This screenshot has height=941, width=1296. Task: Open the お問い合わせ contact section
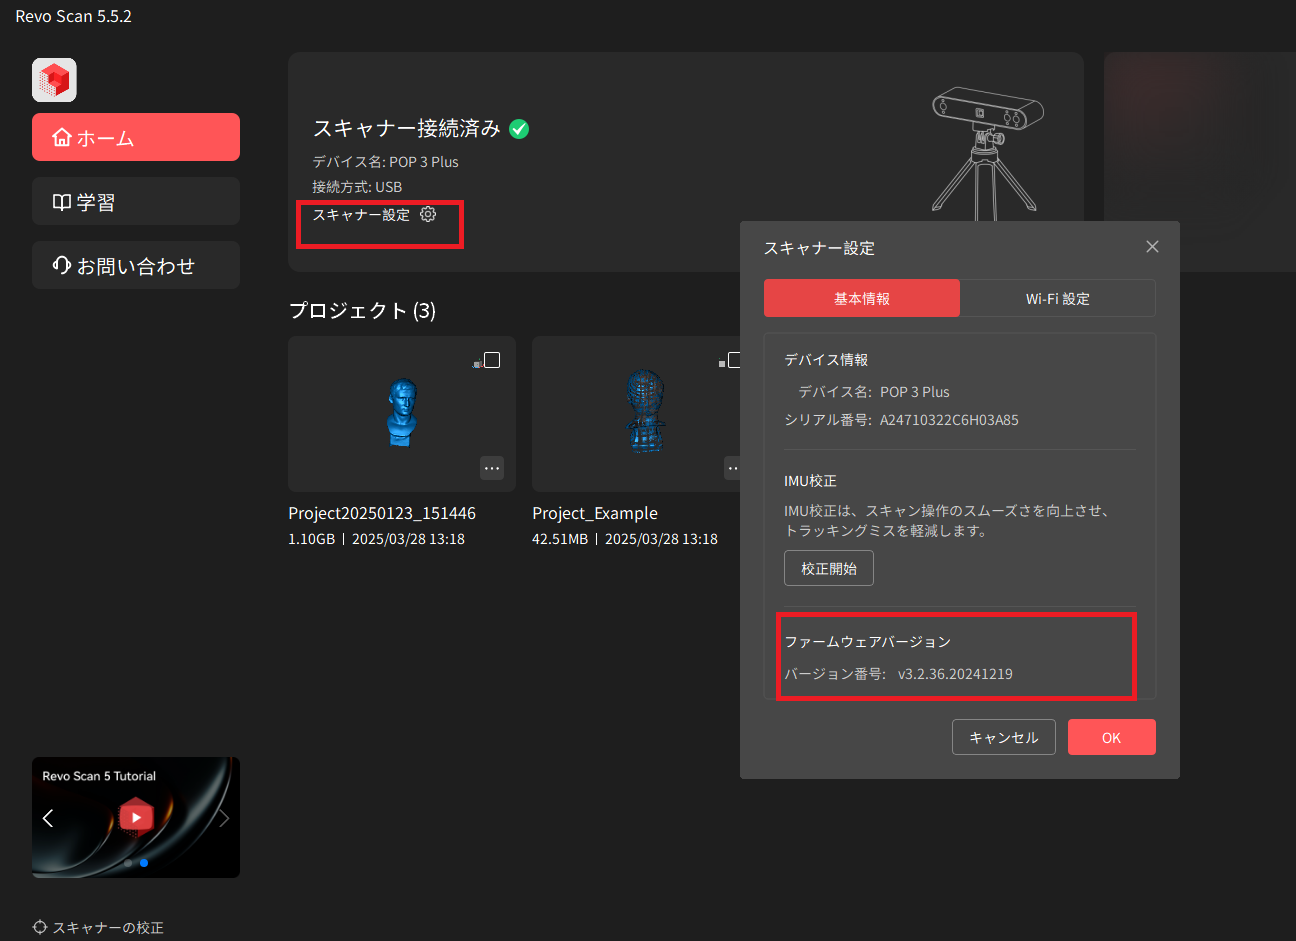136,265
